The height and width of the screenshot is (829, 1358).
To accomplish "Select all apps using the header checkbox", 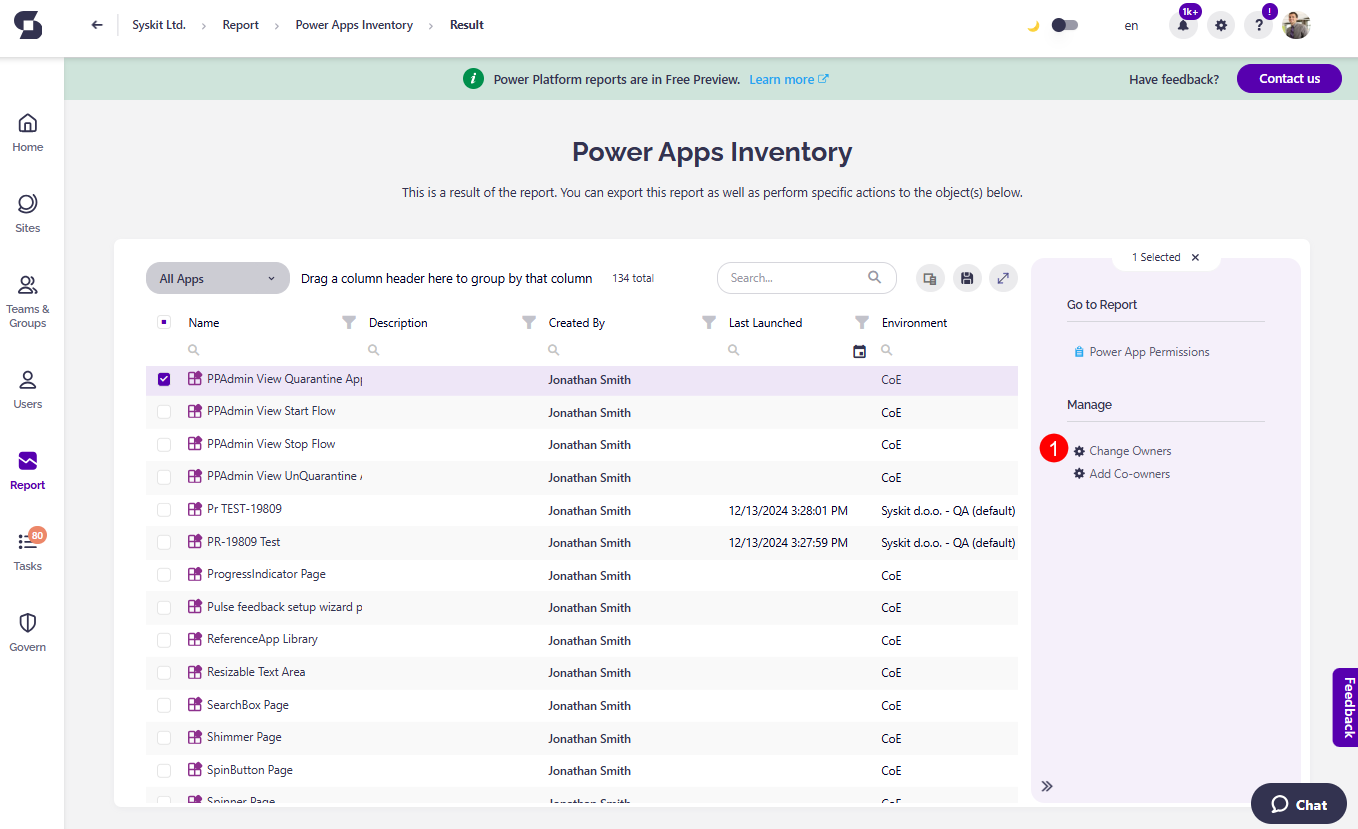I will [x=164, y=322].
